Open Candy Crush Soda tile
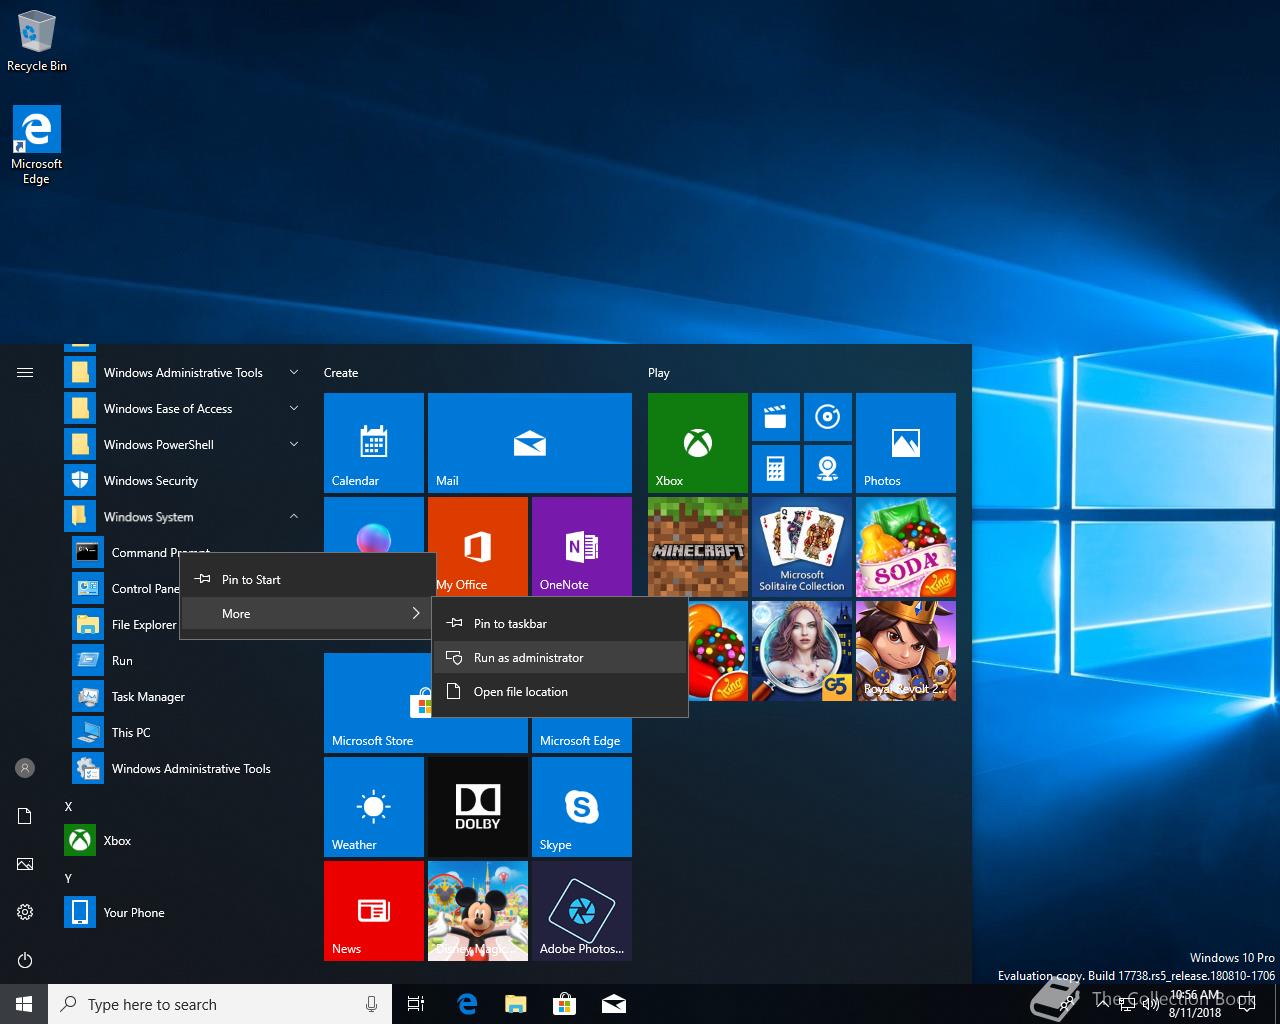Viewport: 1280px width, 1024px height. pos(906,547)
